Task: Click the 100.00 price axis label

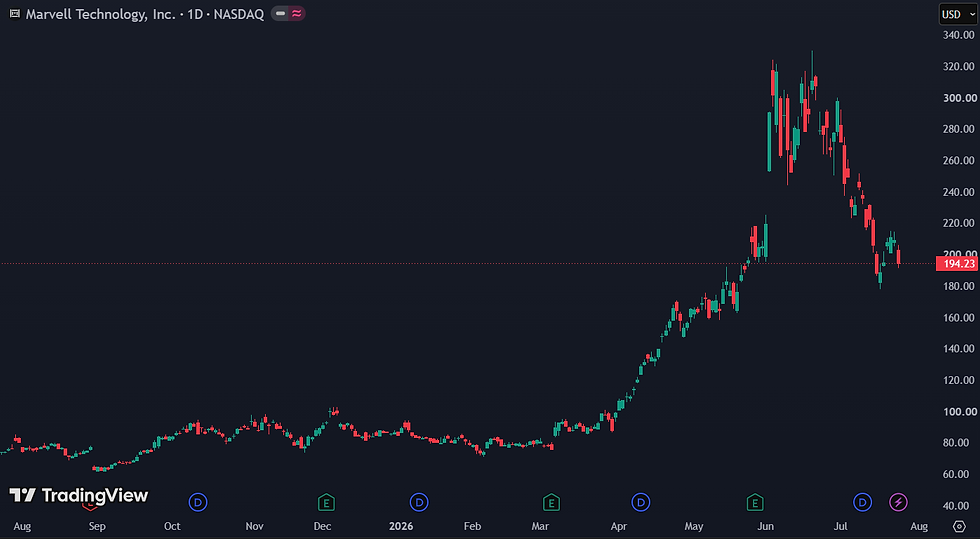Action: (x=959, y=411)
